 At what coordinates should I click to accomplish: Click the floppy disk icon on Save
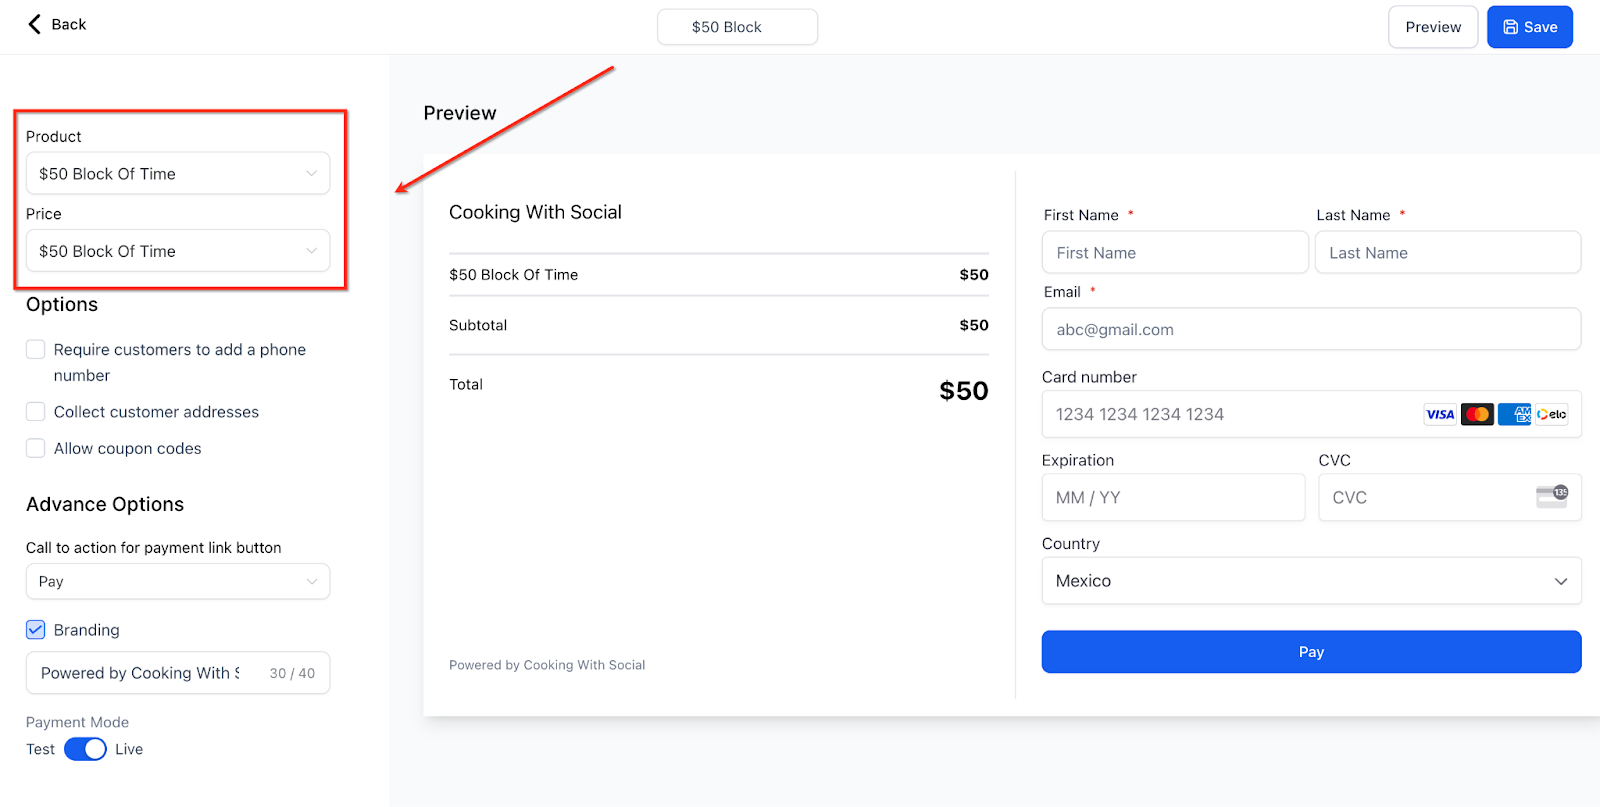click(x=1511, y=27)
